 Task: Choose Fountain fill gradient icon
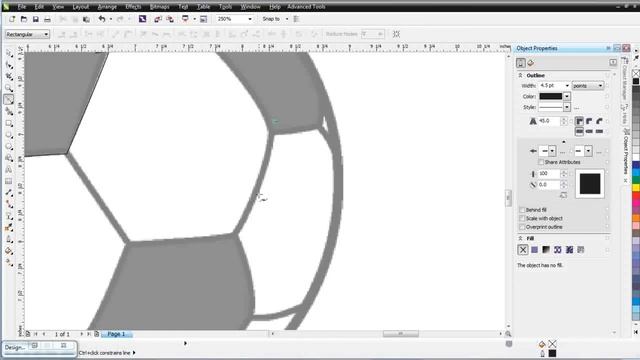(x=546, y=250)
